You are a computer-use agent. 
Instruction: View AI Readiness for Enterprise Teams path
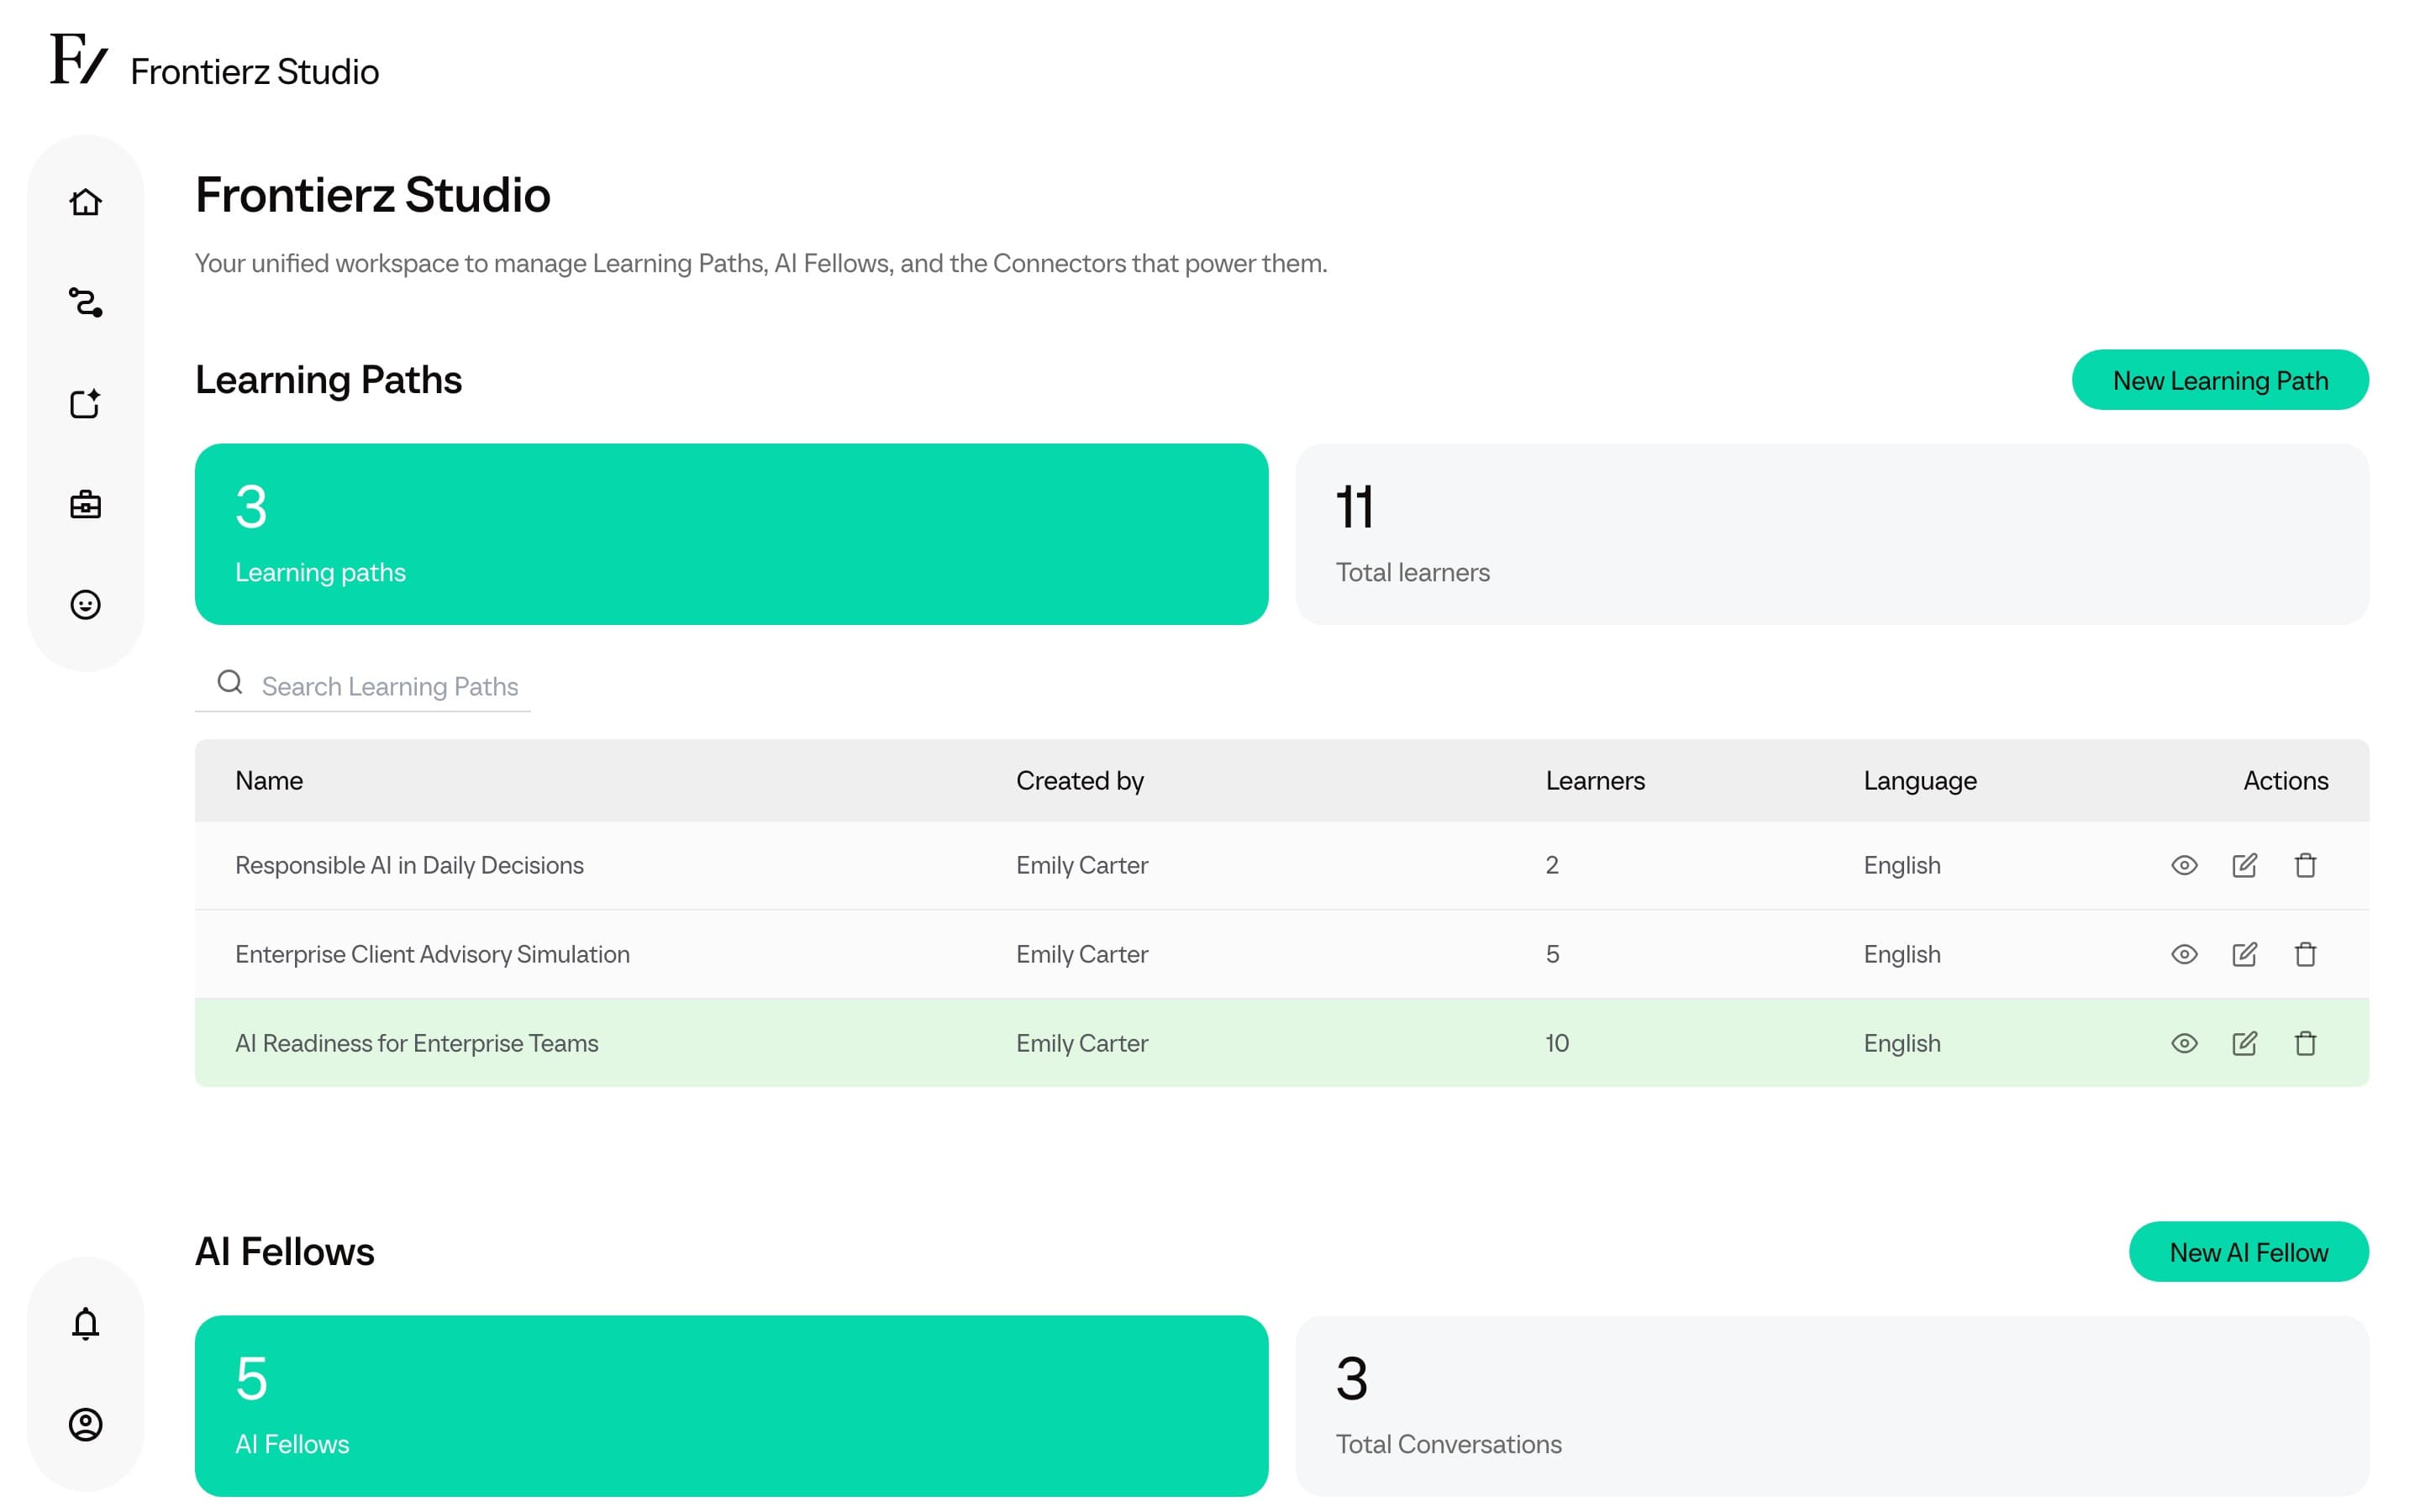pyautogui.click(x=2184, y=1043)
